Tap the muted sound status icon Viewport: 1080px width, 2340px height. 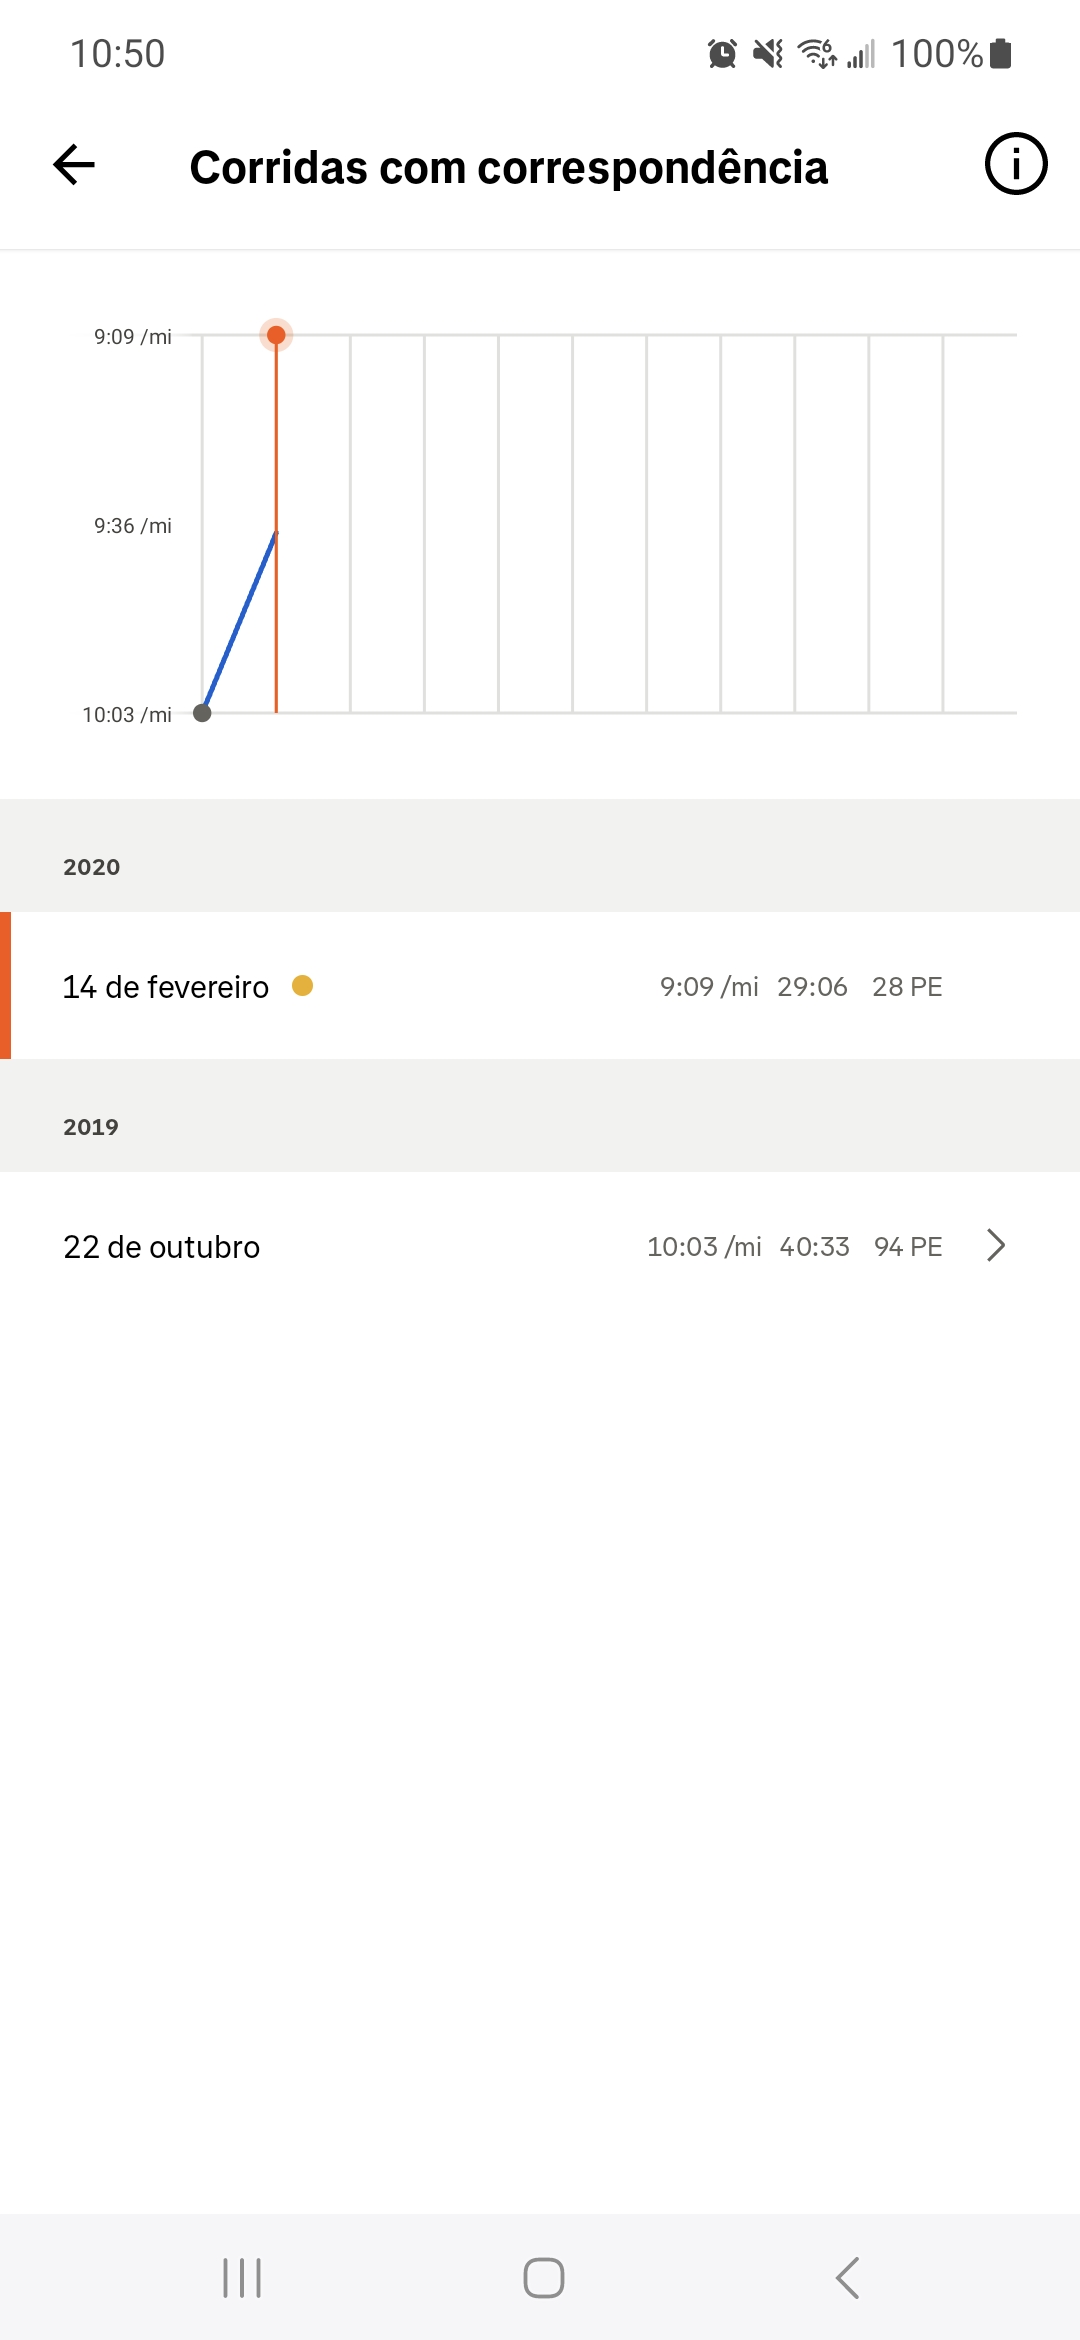click(768, 53)
